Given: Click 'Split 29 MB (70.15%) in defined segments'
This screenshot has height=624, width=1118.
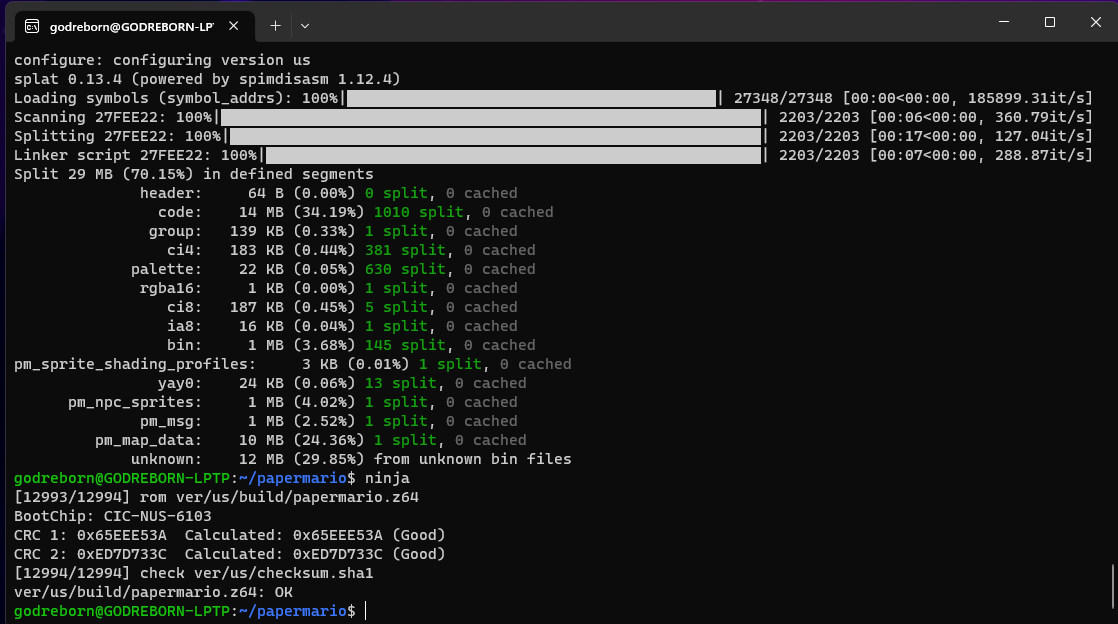Looking at the screenshot, I should (x=193, y=174).
